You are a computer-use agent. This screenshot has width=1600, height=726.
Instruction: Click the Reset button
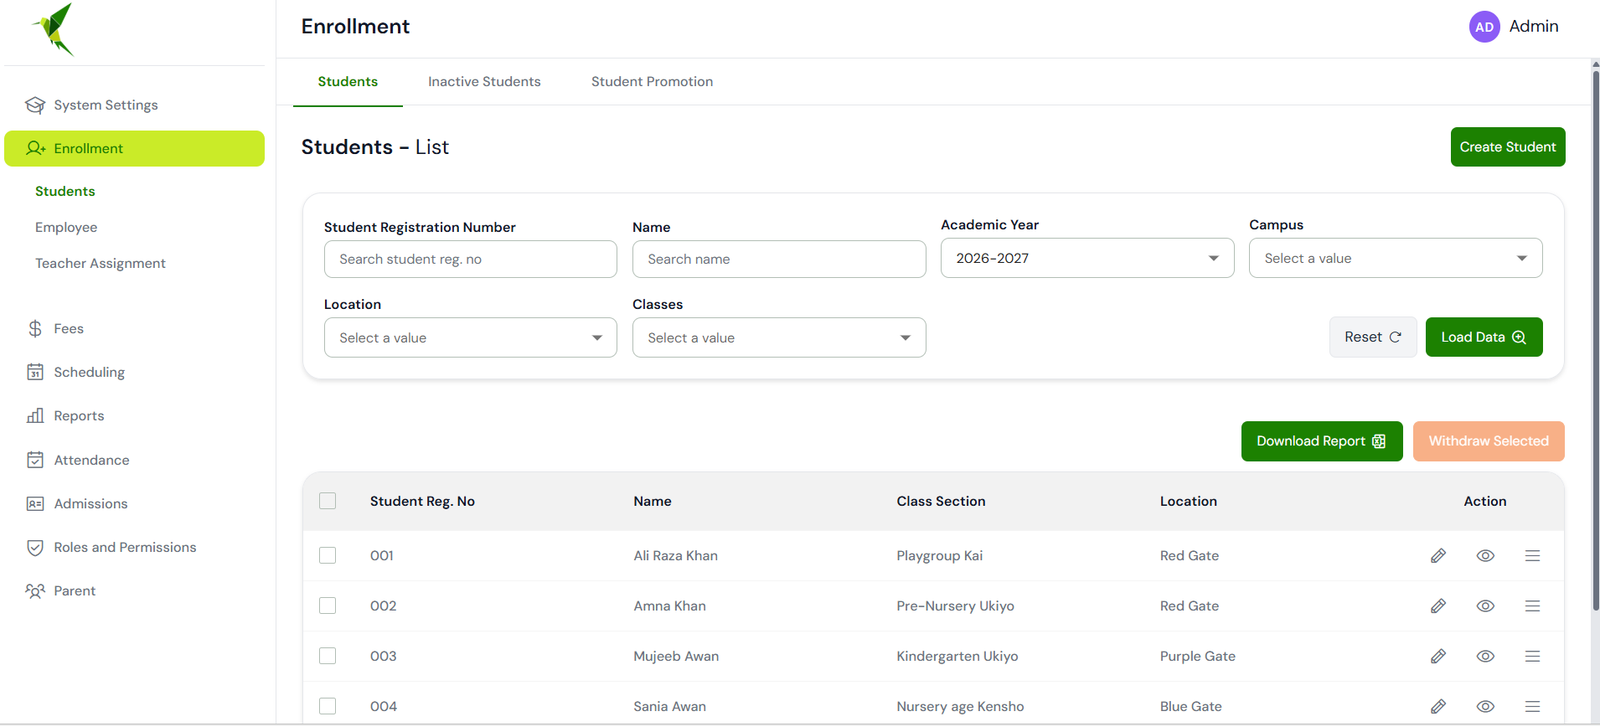(1373, 337)
